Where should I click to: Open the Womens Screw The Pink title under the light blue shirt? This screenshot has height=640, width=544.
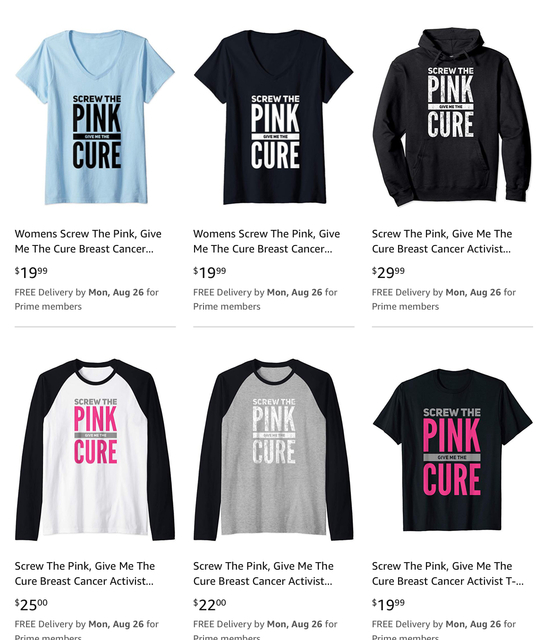pyautogui.click(x=88, y=241)
